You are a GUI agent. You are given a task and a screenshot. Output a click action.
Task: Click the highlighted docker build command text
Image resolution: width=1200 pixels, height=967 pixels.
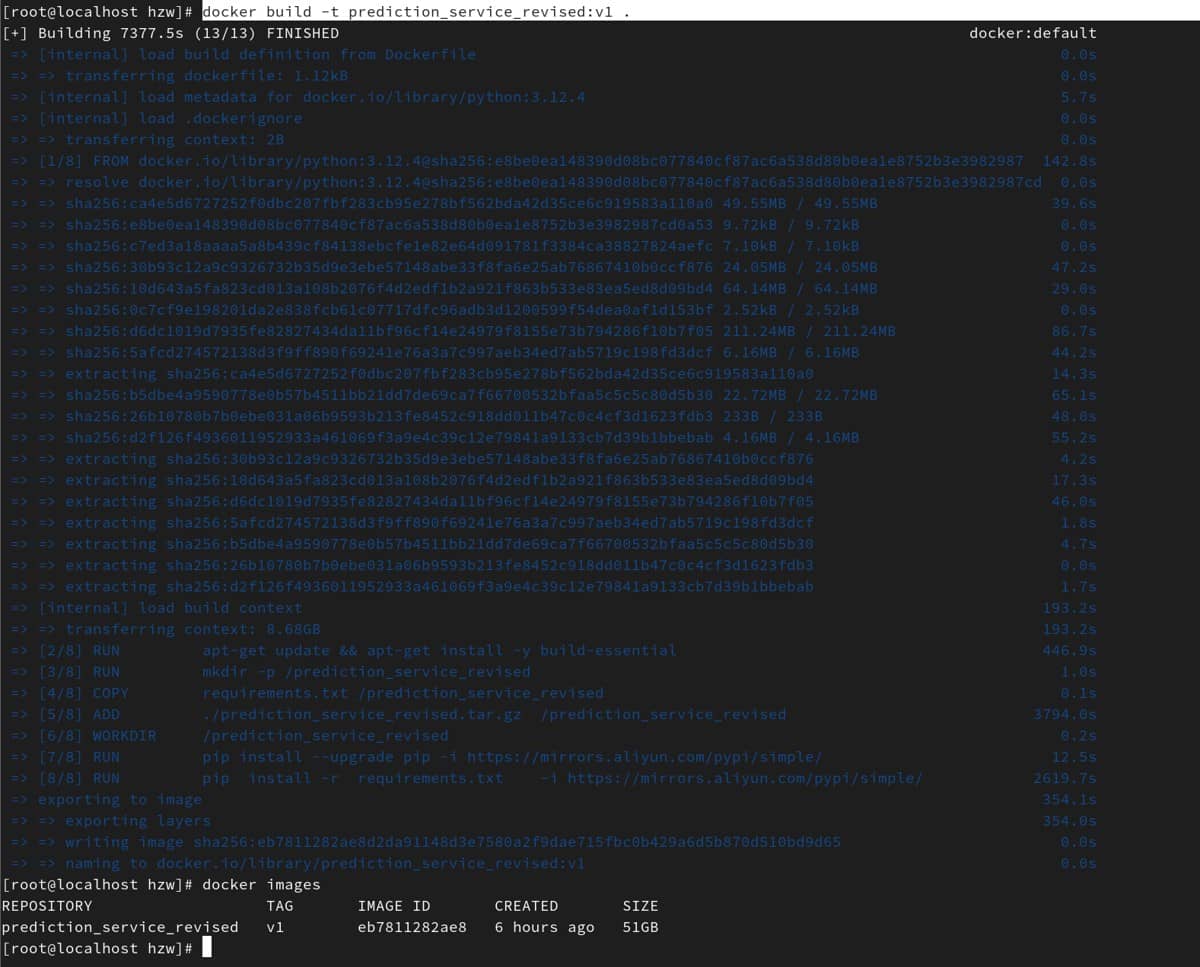(416, 11)
